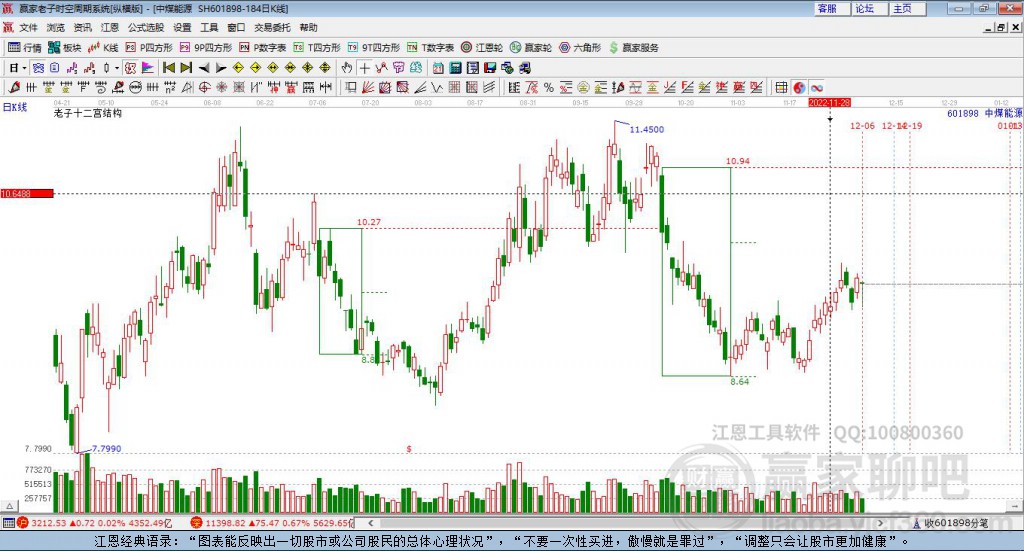
Task: Click the 老子十二宫结构 indicator label
Action: tap(88, 113)
